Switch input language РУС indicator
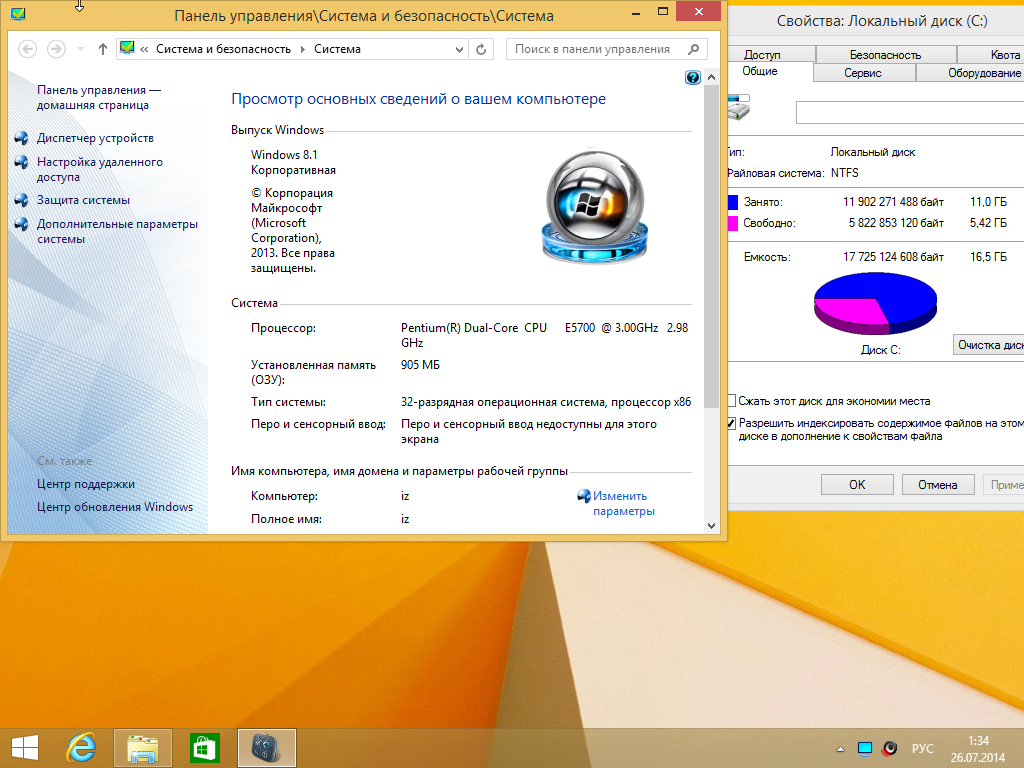Viewport: 1024px width, 768px height. (x=922, y=748)
